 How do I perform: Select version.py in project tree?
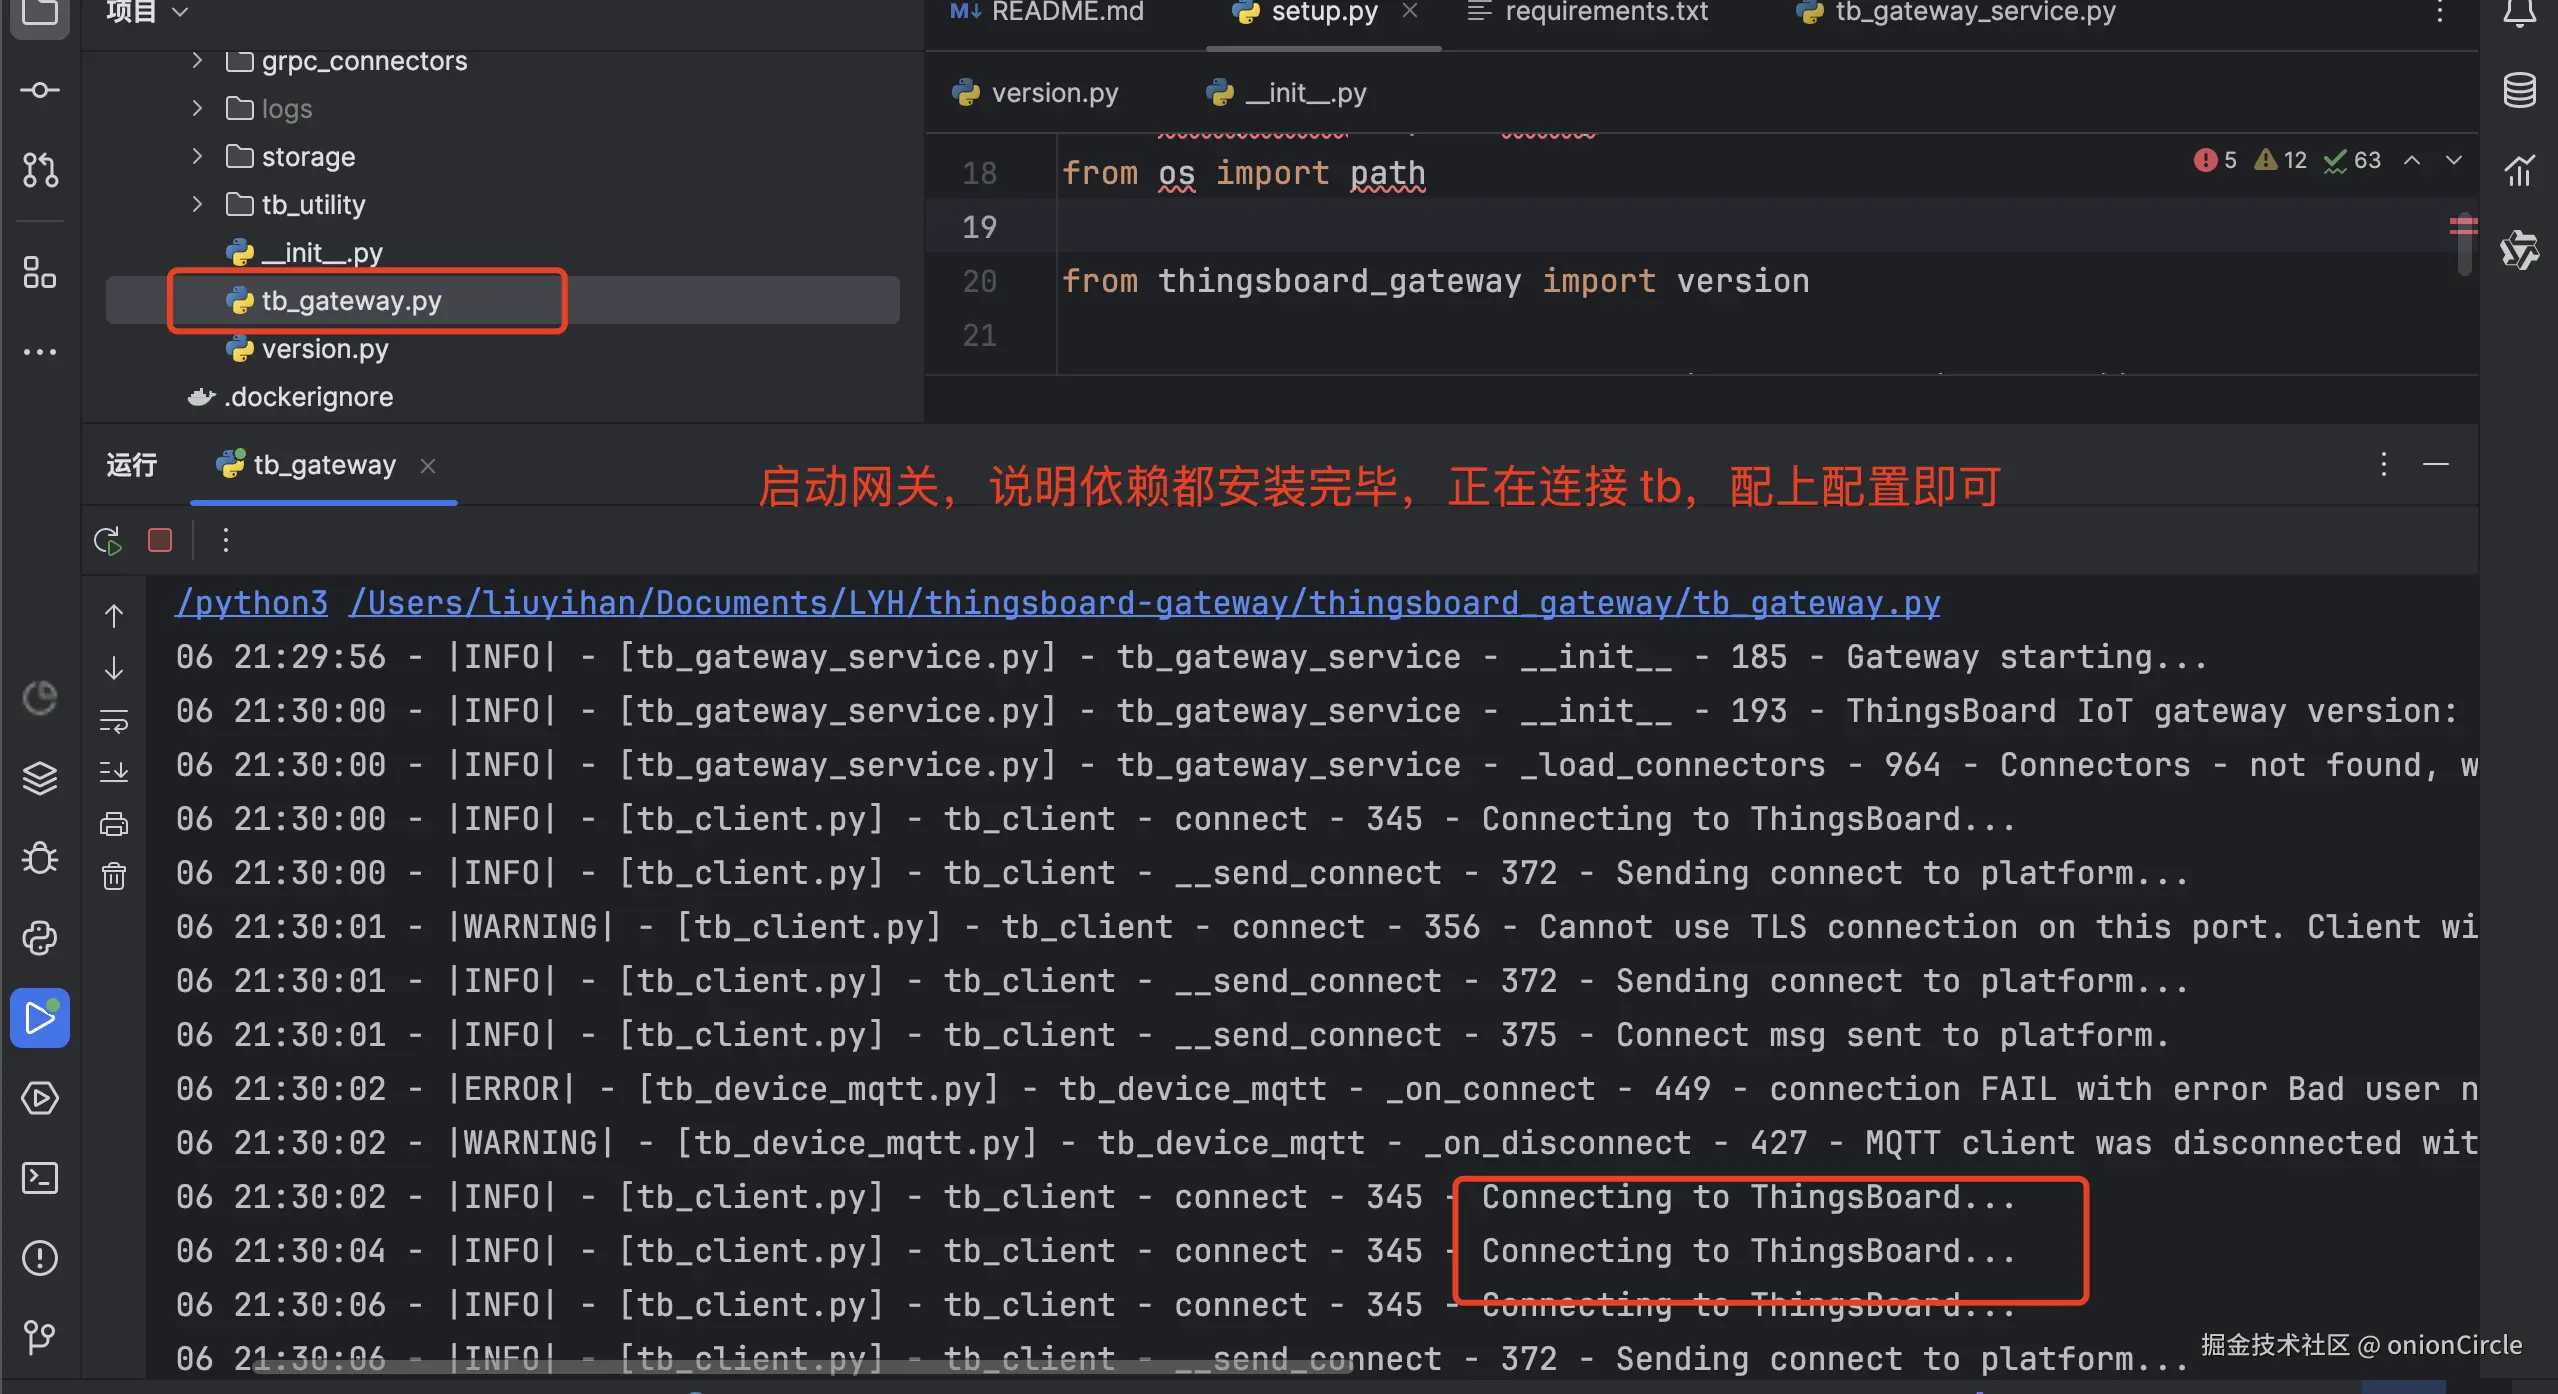pyautogui.click(x=324, y=349)
